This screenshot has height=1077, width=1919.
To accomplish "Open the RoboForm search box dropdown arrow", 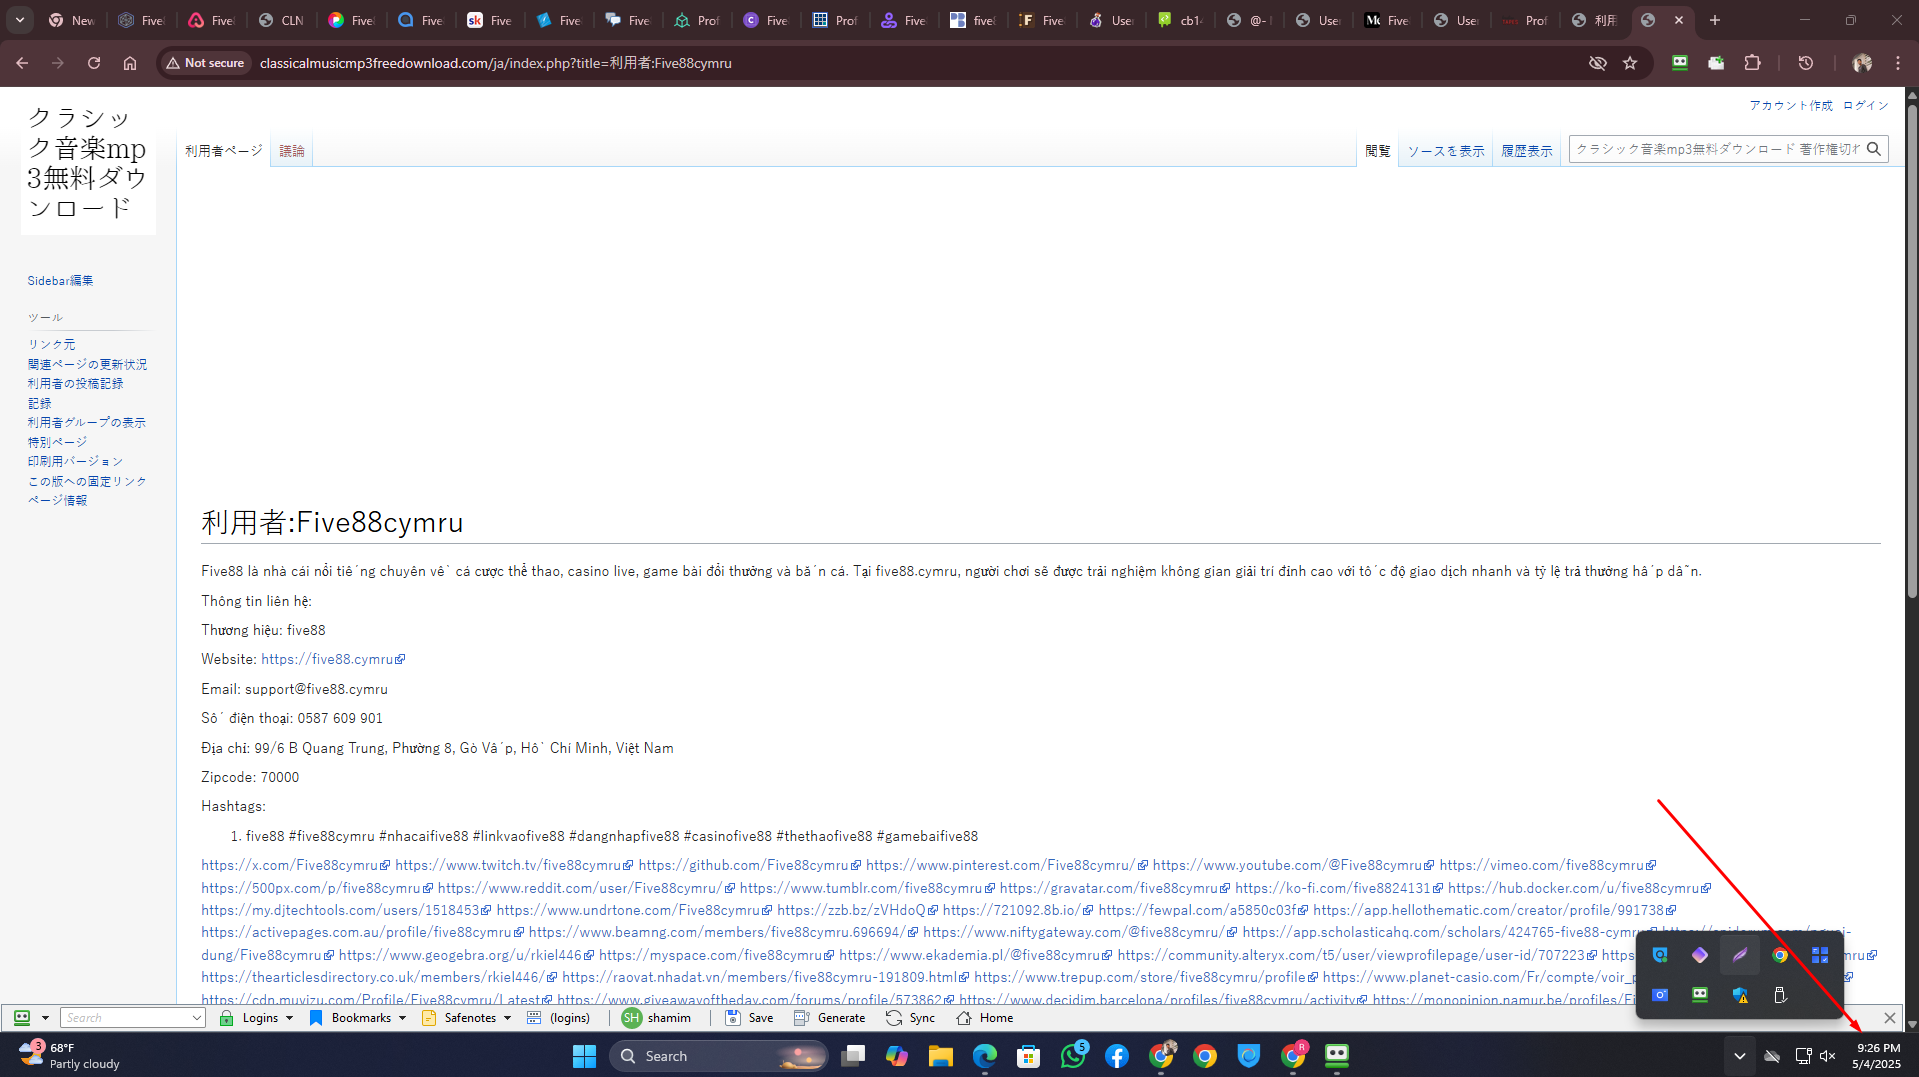I will click(196, 1018).
